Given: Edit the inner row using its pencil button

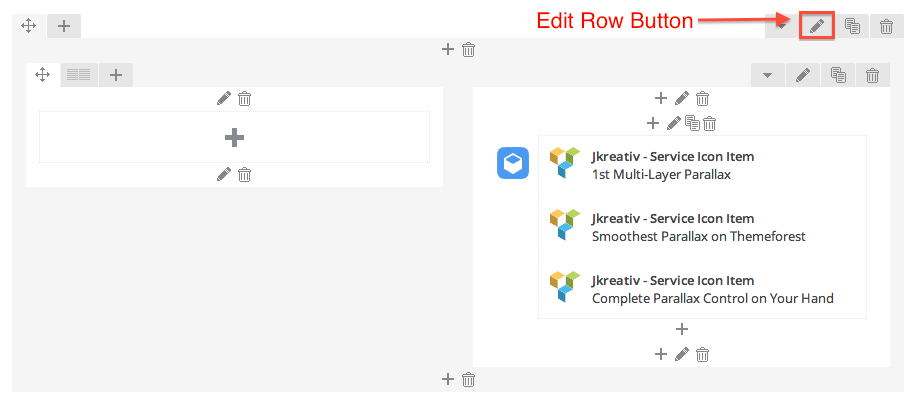Looking at the screenshot, I should click(802, 75).
